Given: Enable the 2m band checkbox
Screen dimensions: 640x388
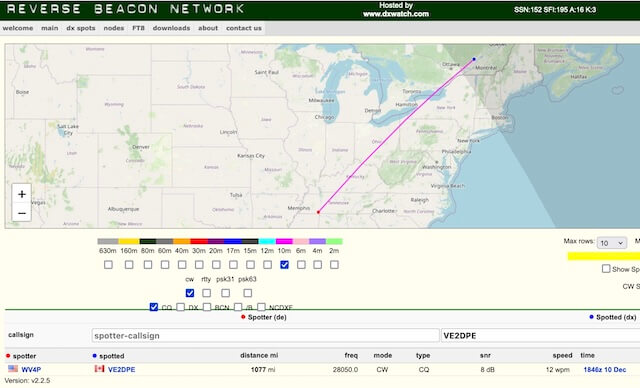Looking at the screenshot, I should pyautogui.click(x=334, y=265).
